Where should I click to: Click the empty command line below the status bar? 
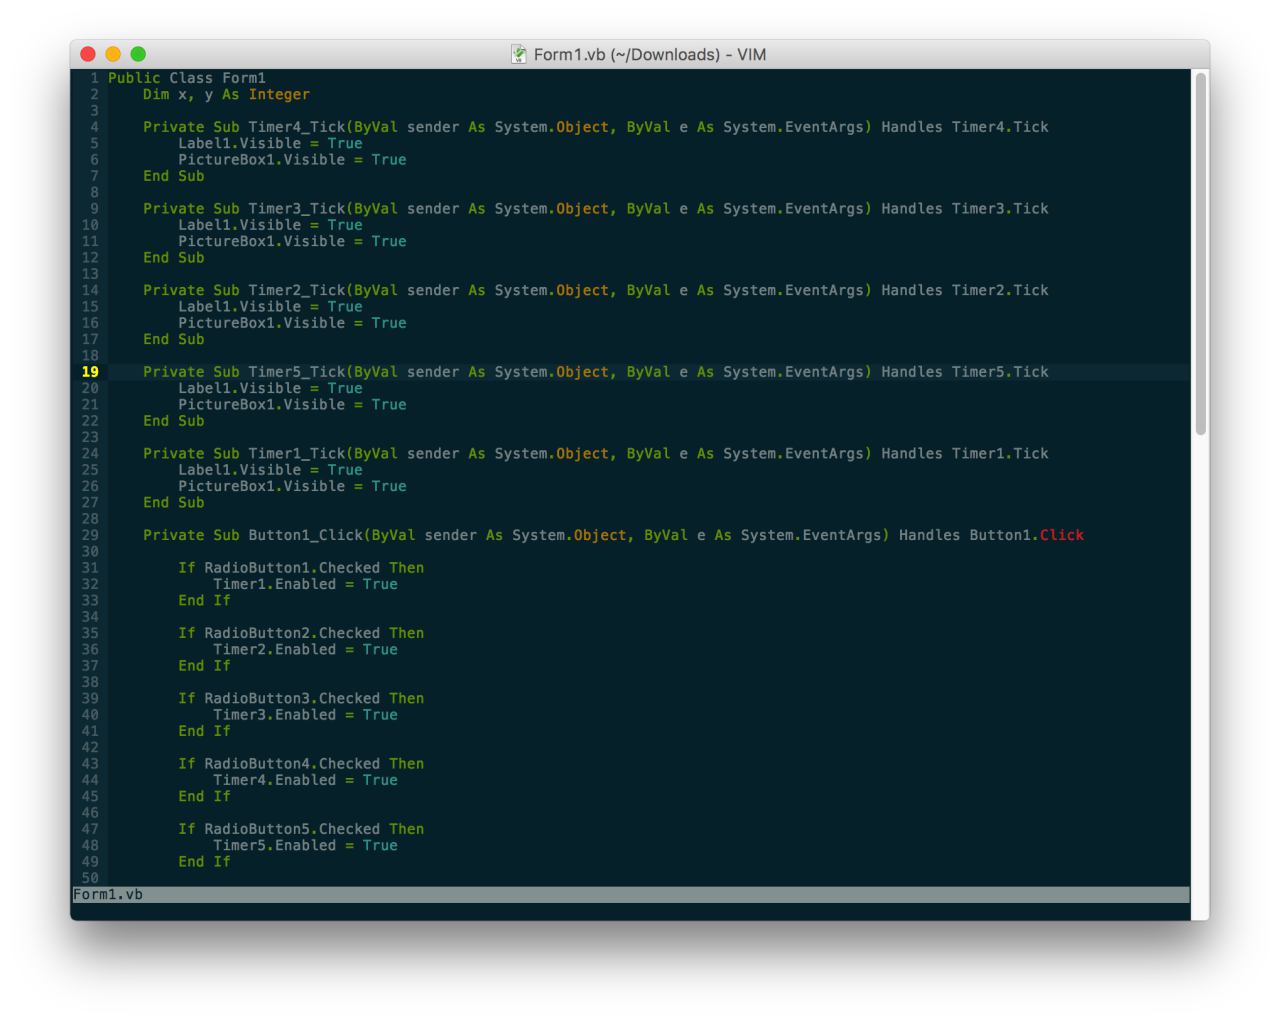[630, 911]
